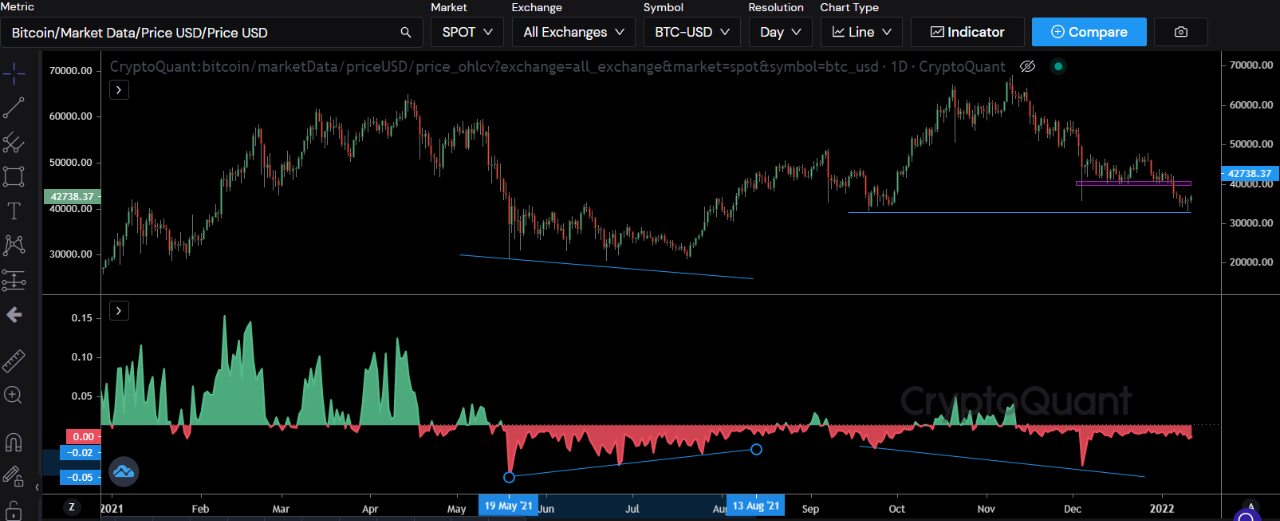Click the Resolution label above Day dropdown
Image resolution: width=1280 pixels, height=521 pixels.
click(776, 7)
